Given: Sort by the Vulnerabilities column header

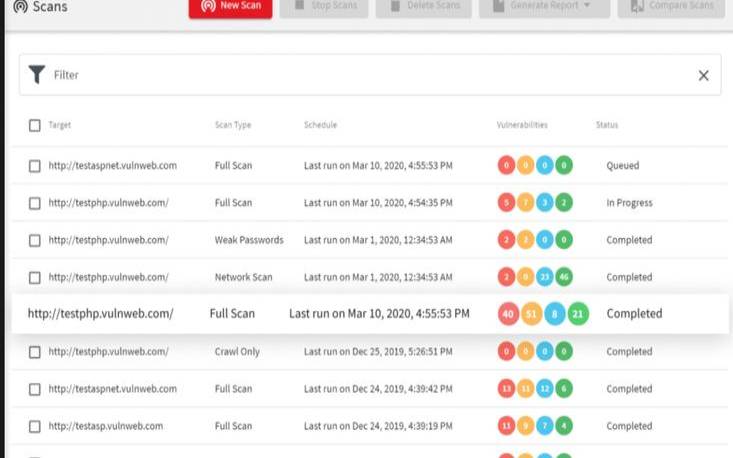Looking at the screenshot, I should coord(522,125).
